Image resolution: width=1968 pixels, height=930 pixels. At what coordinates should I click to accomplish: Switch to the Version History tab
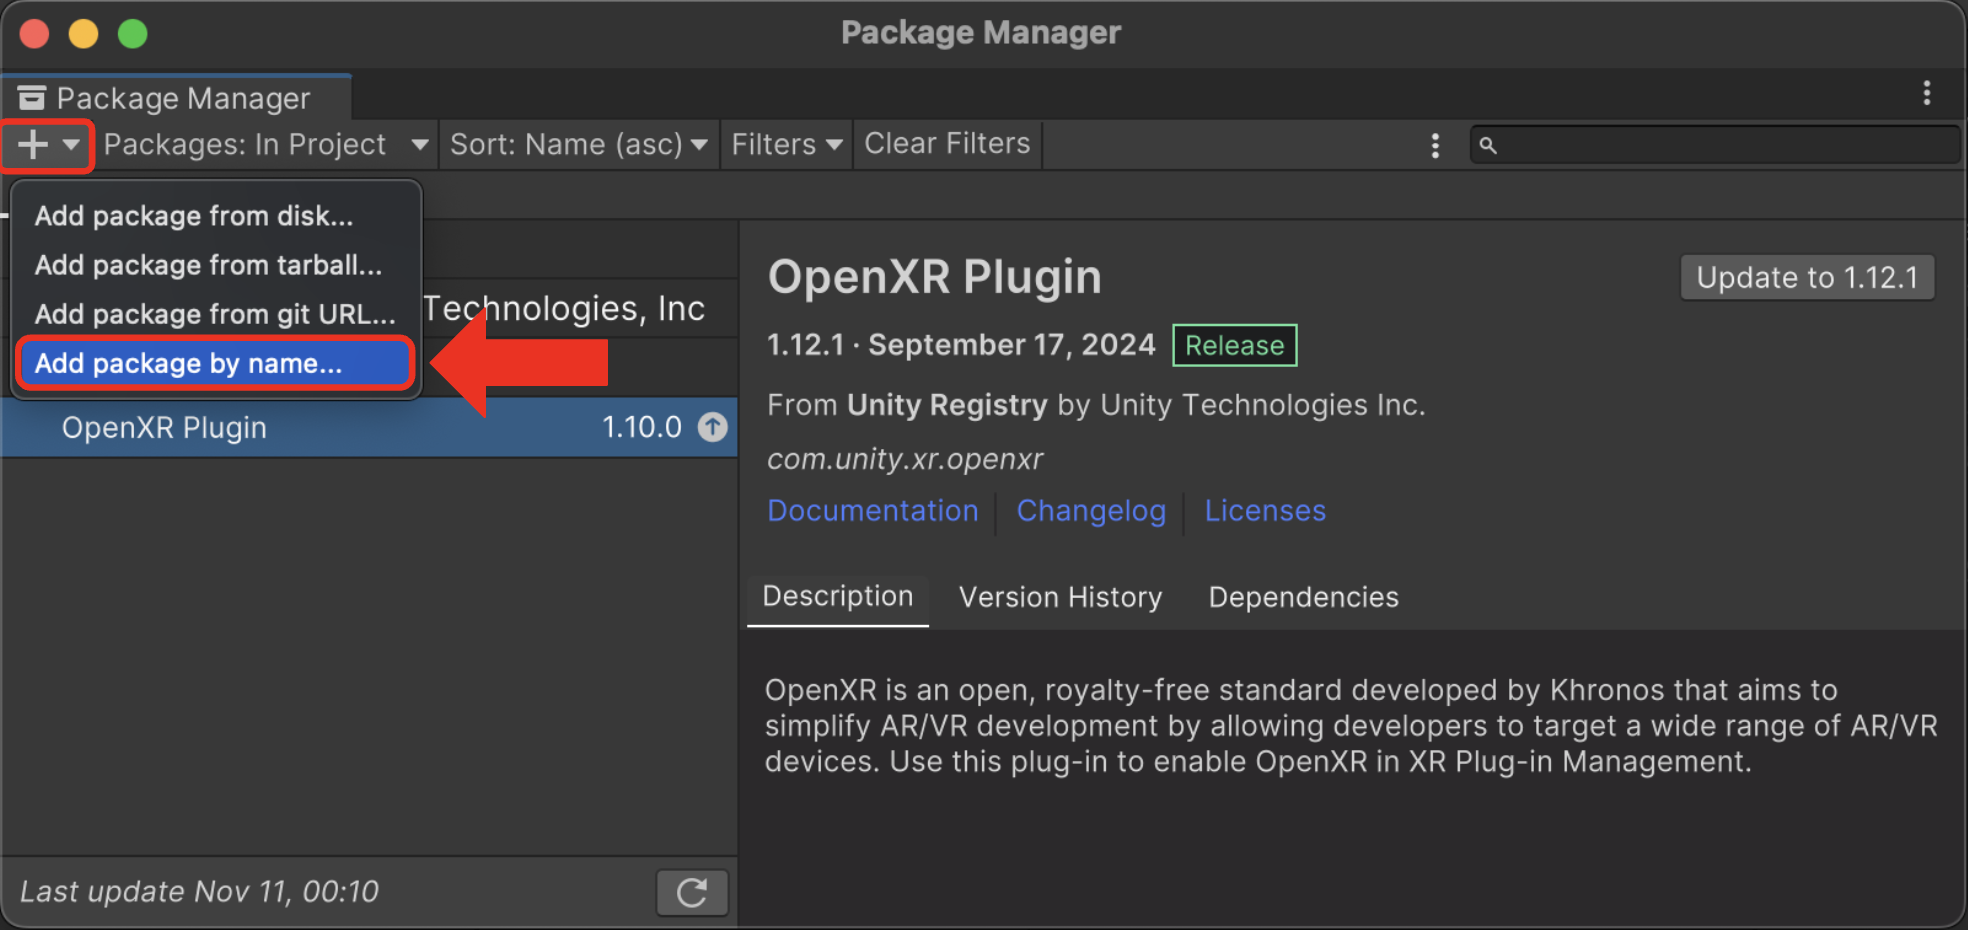1060,597
